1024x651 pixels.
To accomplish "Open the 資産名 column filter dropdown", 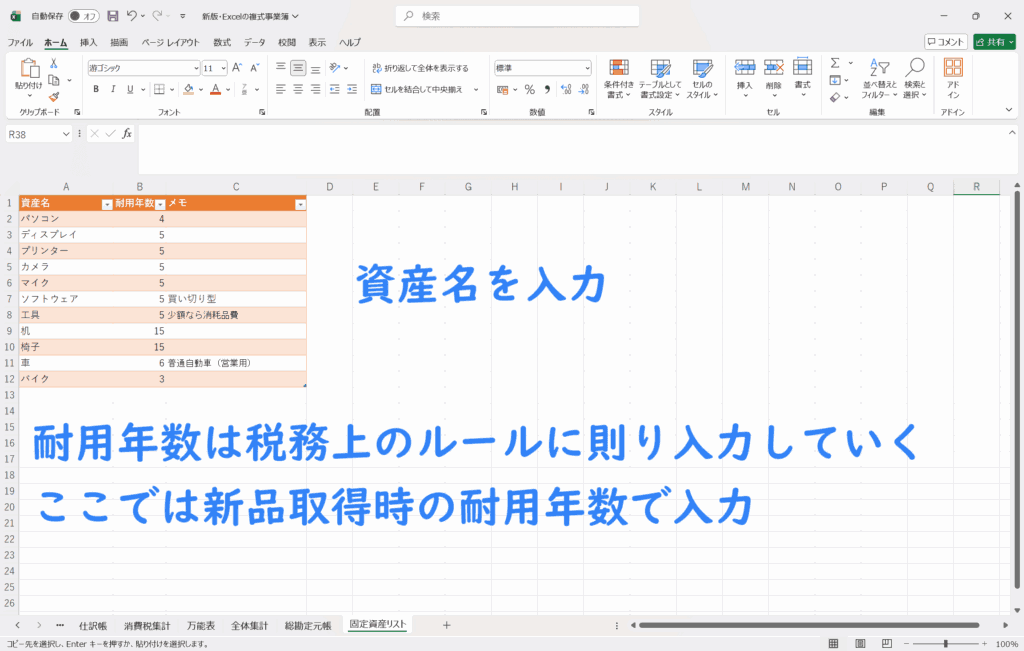I will [107, 204].
